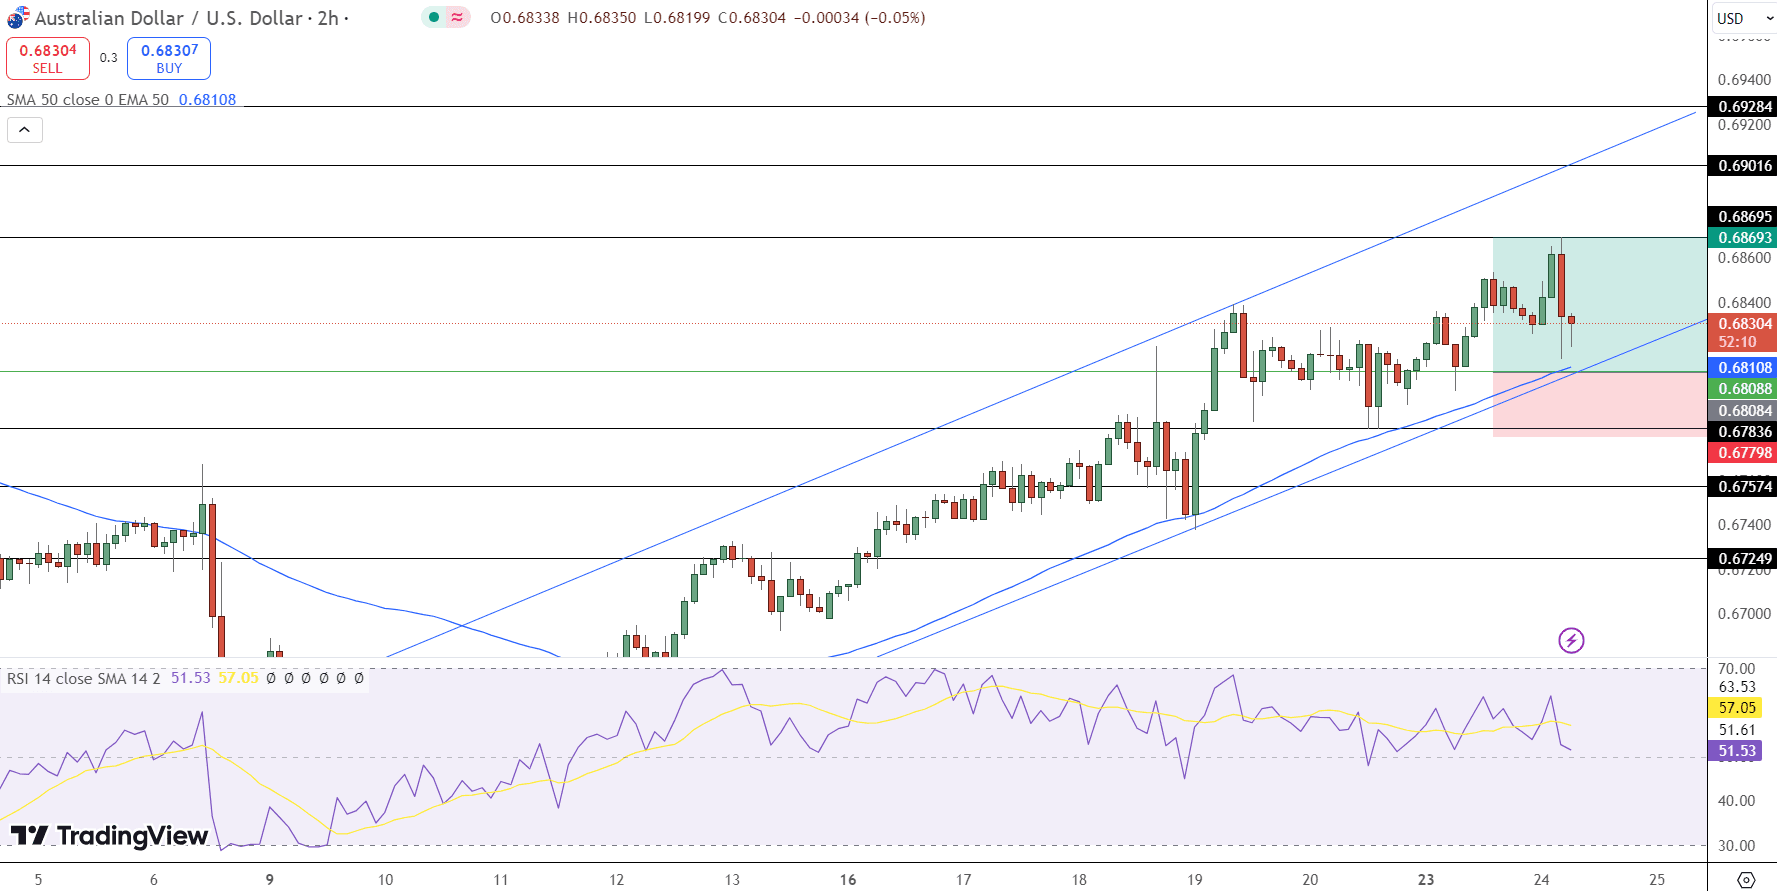1777x891 pixels.
Task: Click the change value −0.00034 (−0.05%)
Action: pyautogui.click(x=859, y=18)
